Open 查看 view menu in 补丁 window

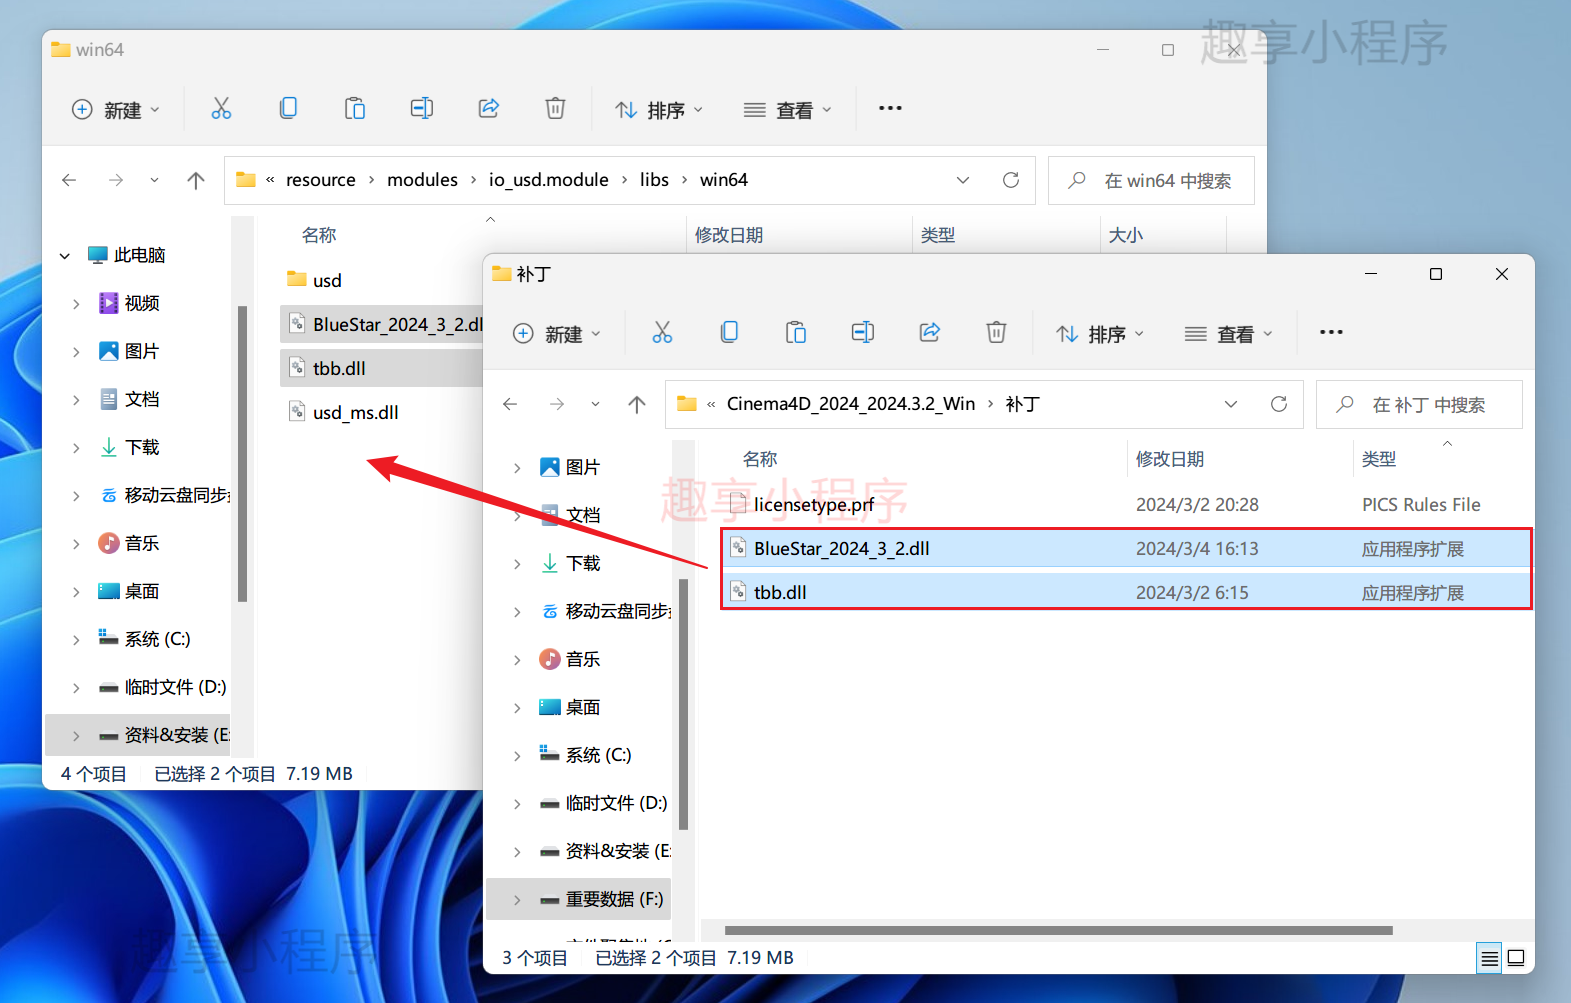1229,333
